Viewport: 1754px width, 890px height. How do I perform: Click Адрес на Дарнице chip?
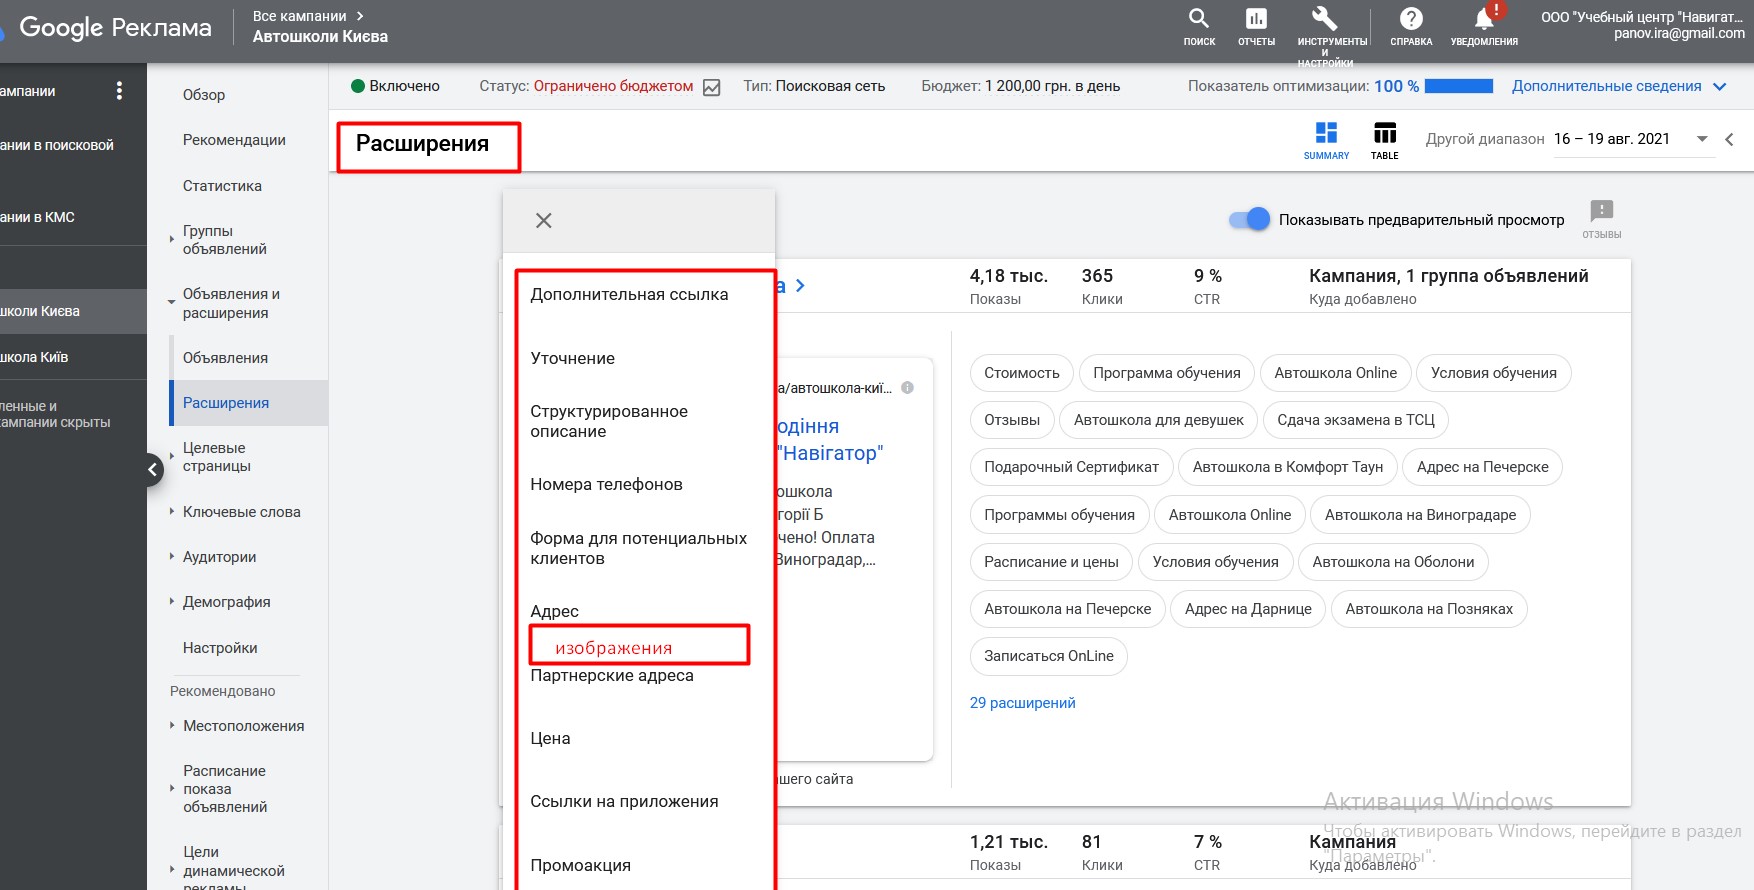1248,609
